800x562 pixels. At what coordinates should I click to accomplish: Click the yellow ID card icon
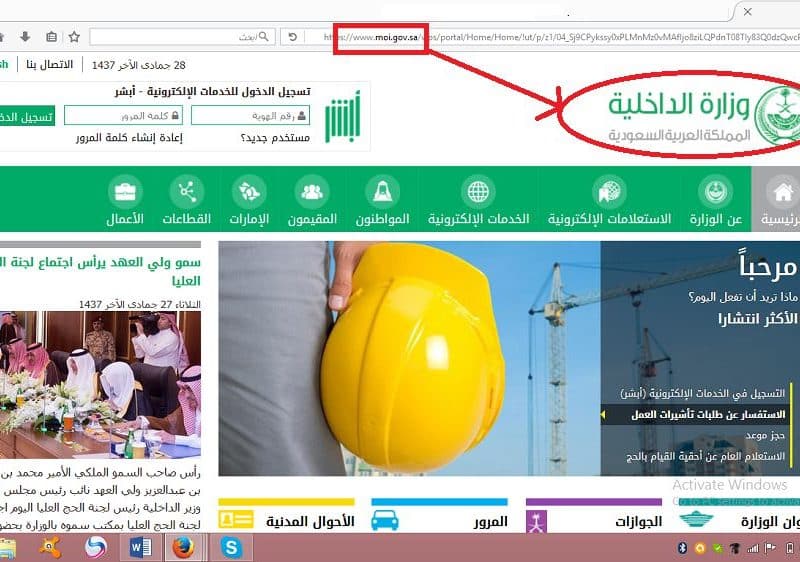[x=236, y=520]
